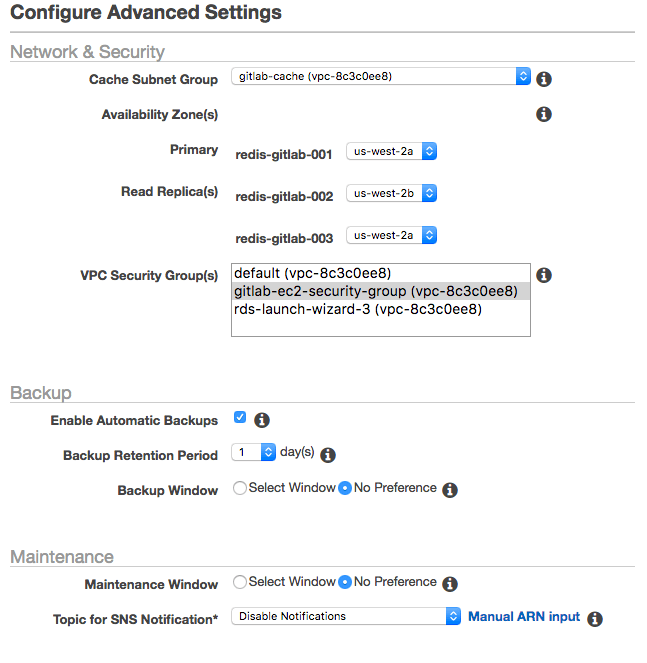This screenshot has width=647, height=663.
Task: Open the Backup Retention Period day selector
Action: [253, 452]
